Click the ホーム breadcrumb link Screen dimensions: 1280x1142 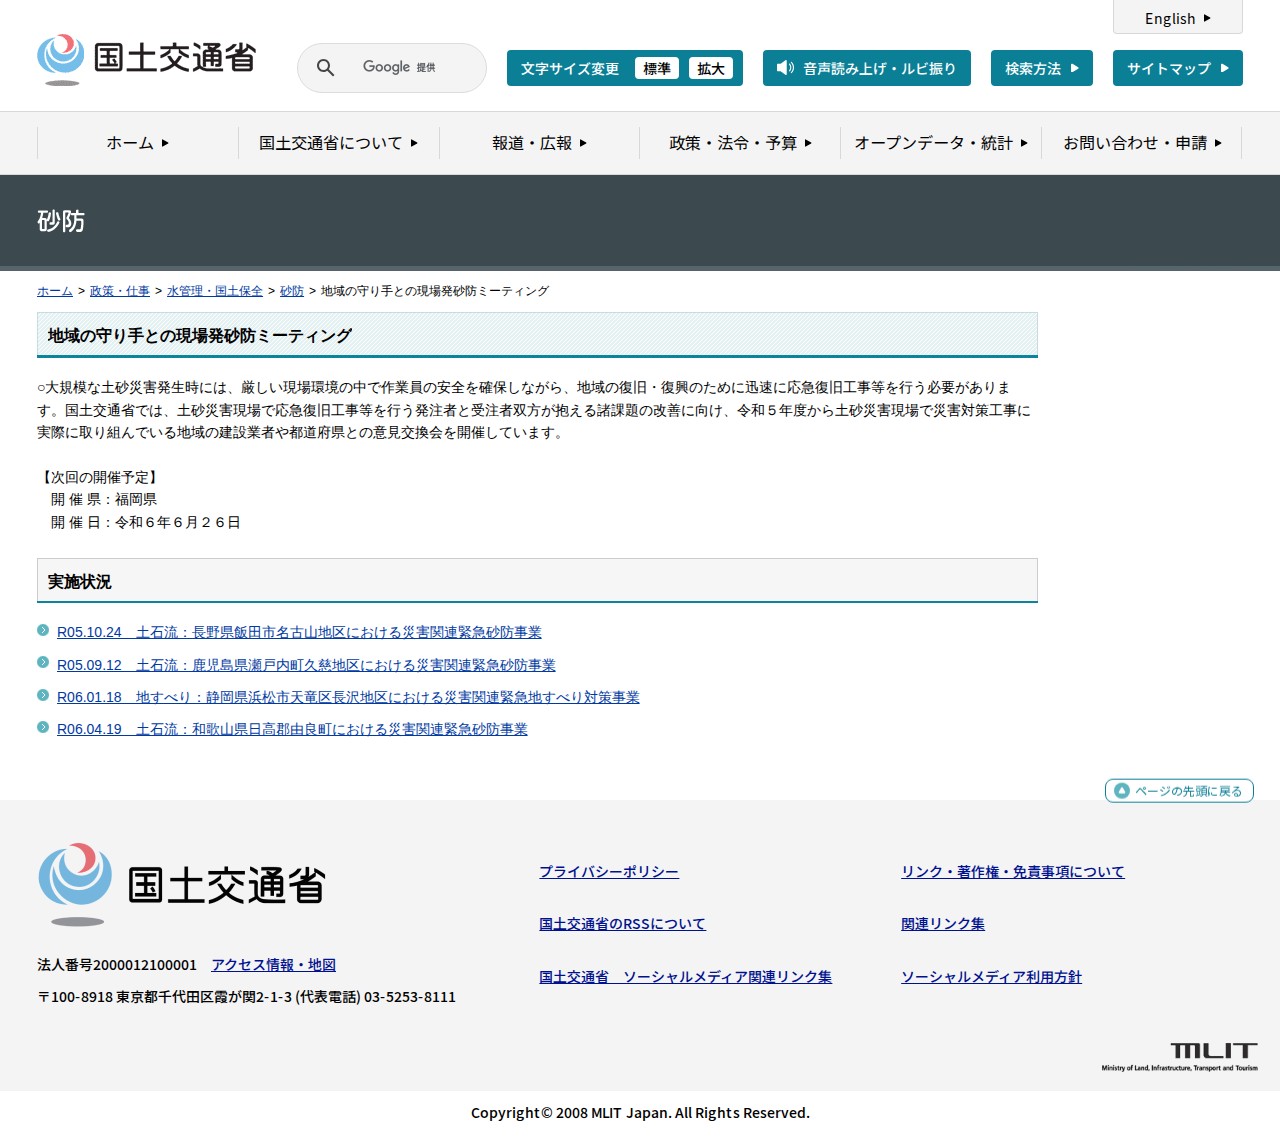point(55,291)
